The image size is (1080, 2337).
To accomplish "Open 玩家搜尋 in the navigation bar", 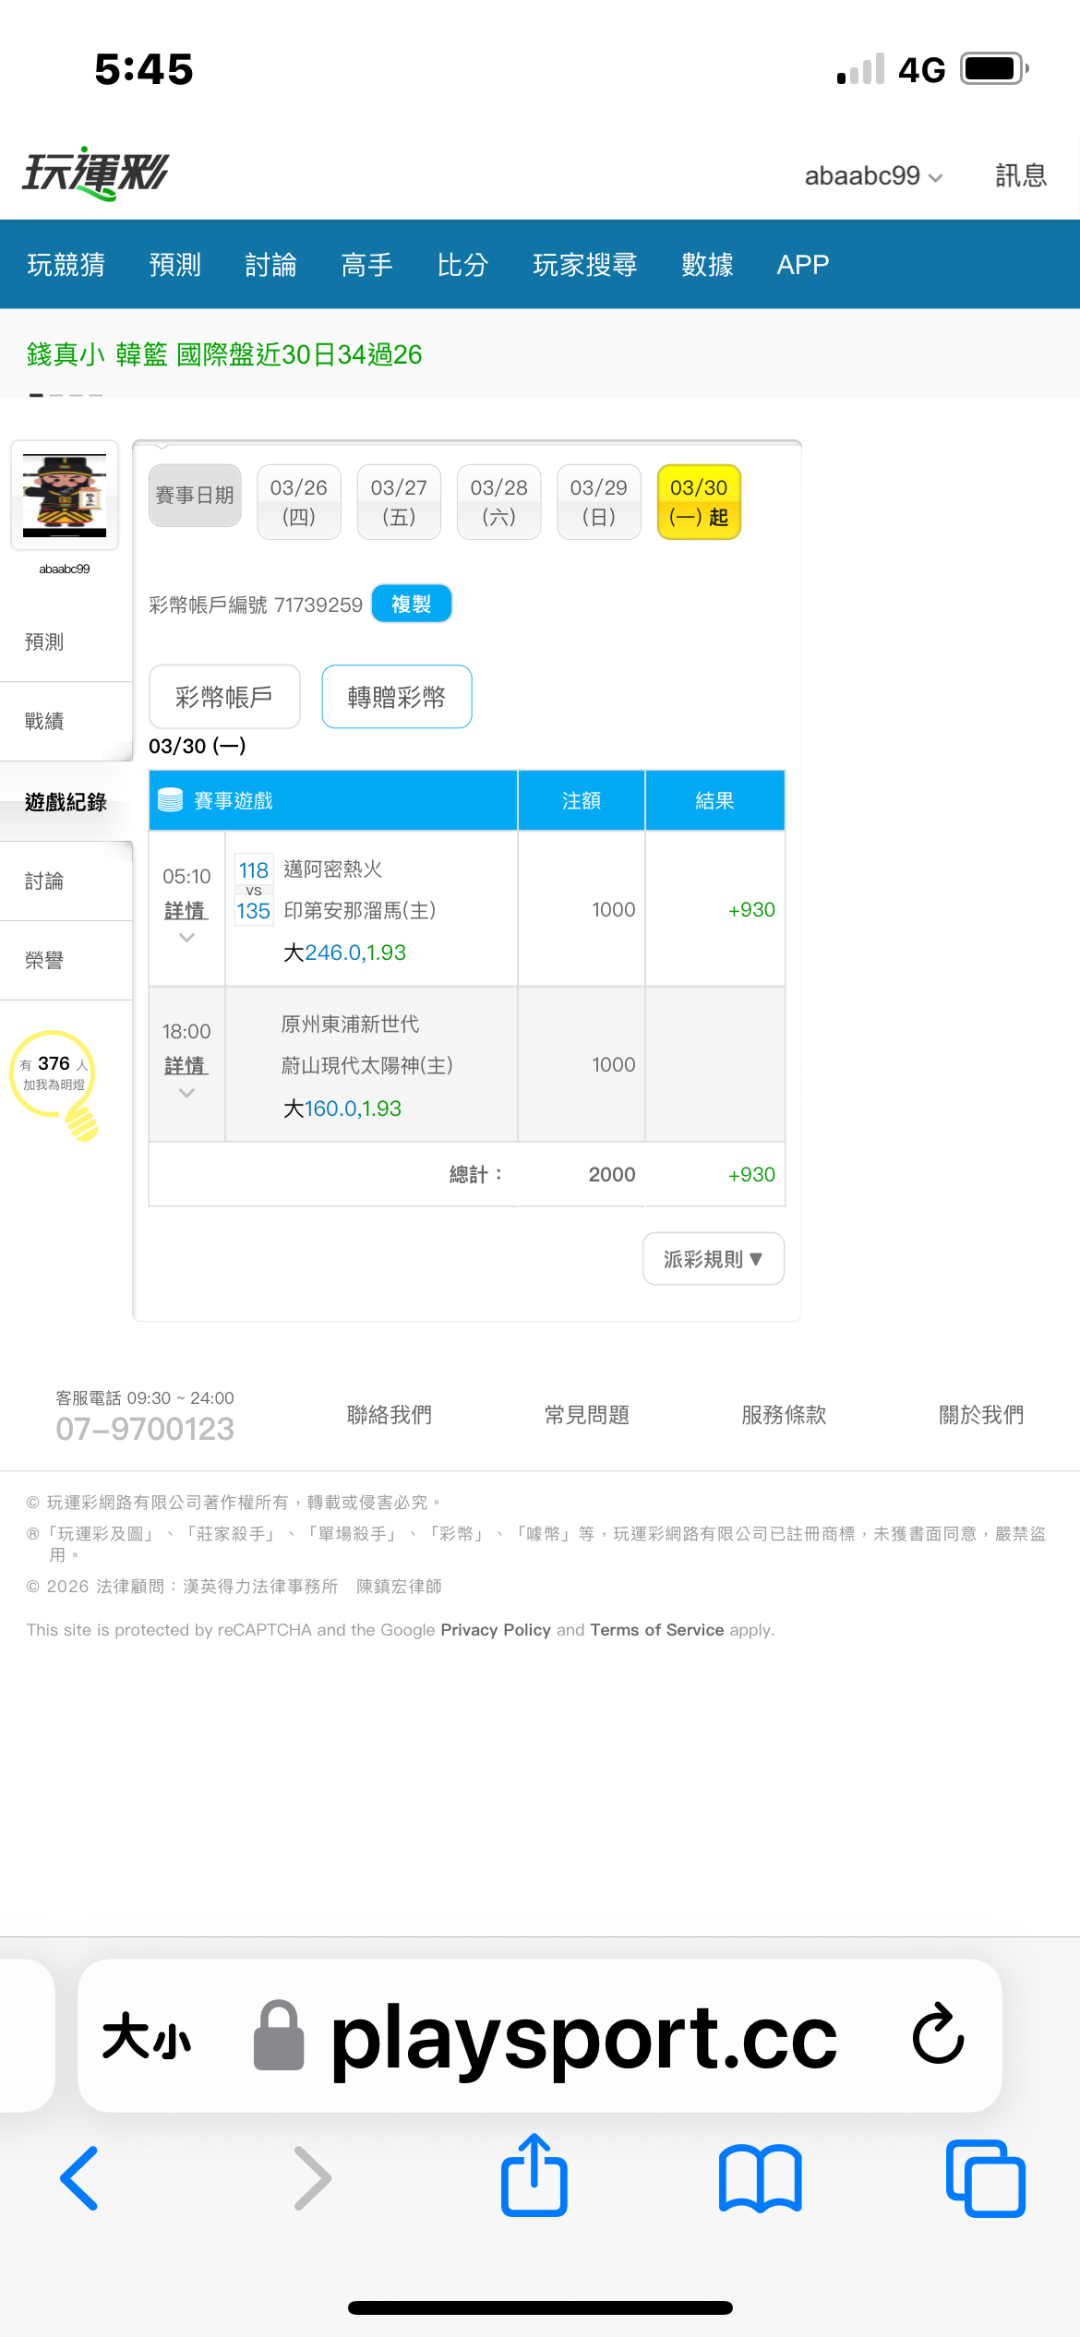I will point(585,265).
